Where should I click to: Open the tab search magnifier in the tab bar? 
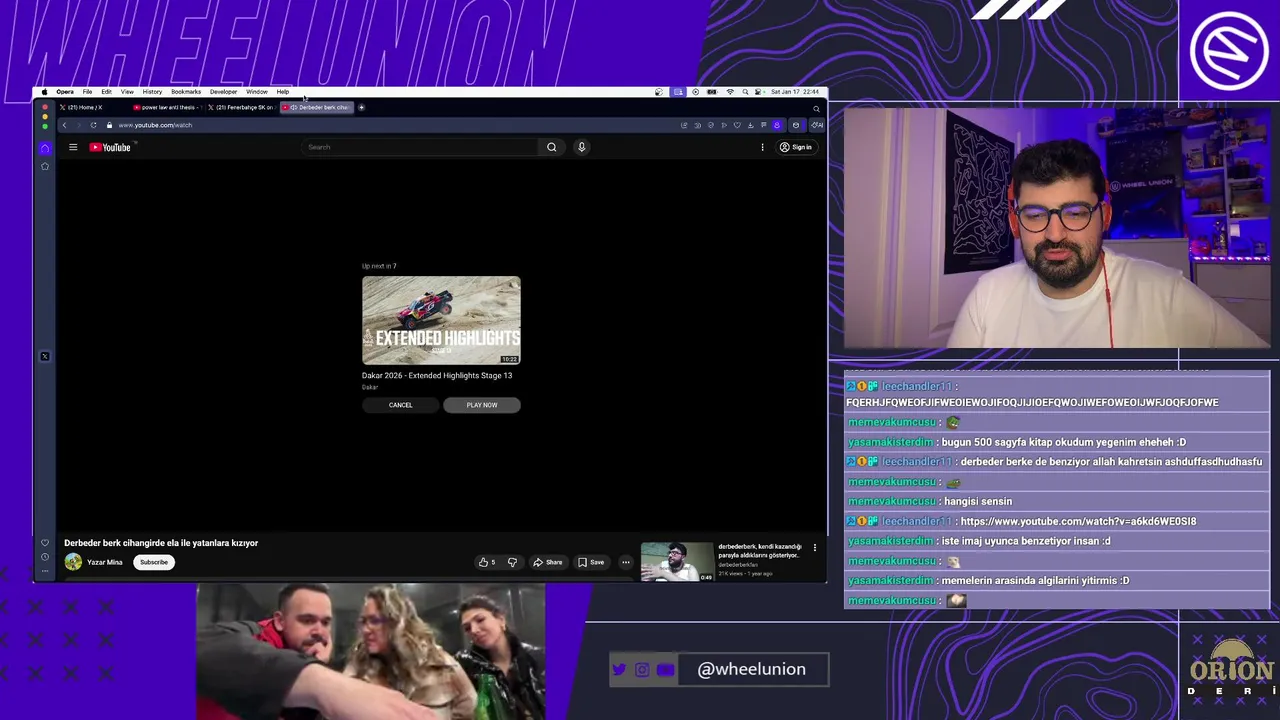click(816, 108)
